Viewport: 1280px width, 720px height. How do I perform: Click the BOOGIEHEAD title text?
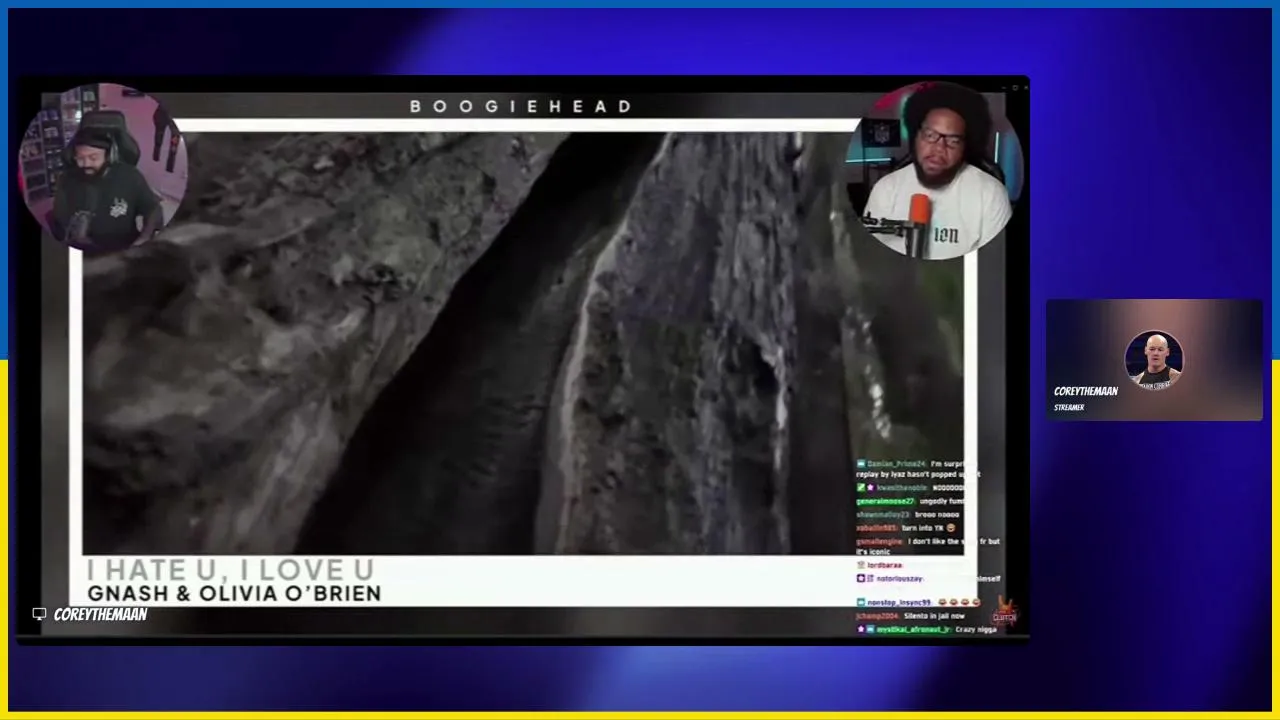(x=520, y=106)
